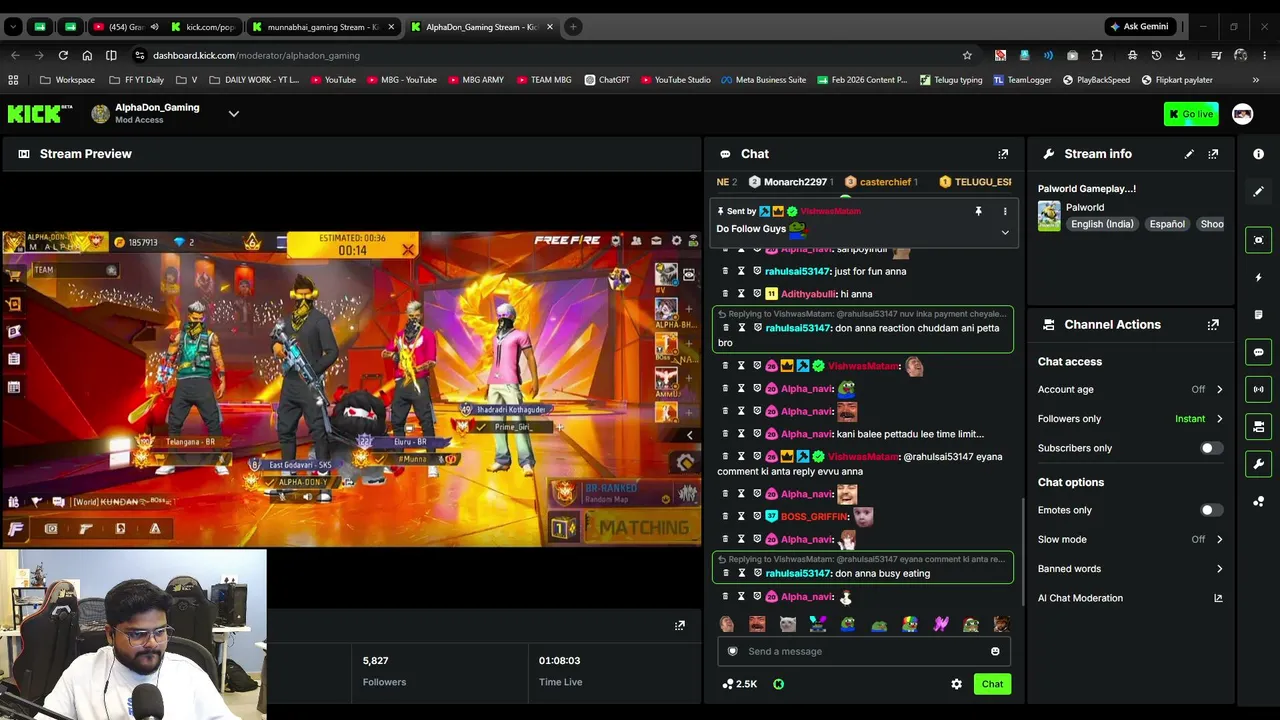The image size is (1280, 720).
Task: Open a new browser tab
Action: coord(573,27)
